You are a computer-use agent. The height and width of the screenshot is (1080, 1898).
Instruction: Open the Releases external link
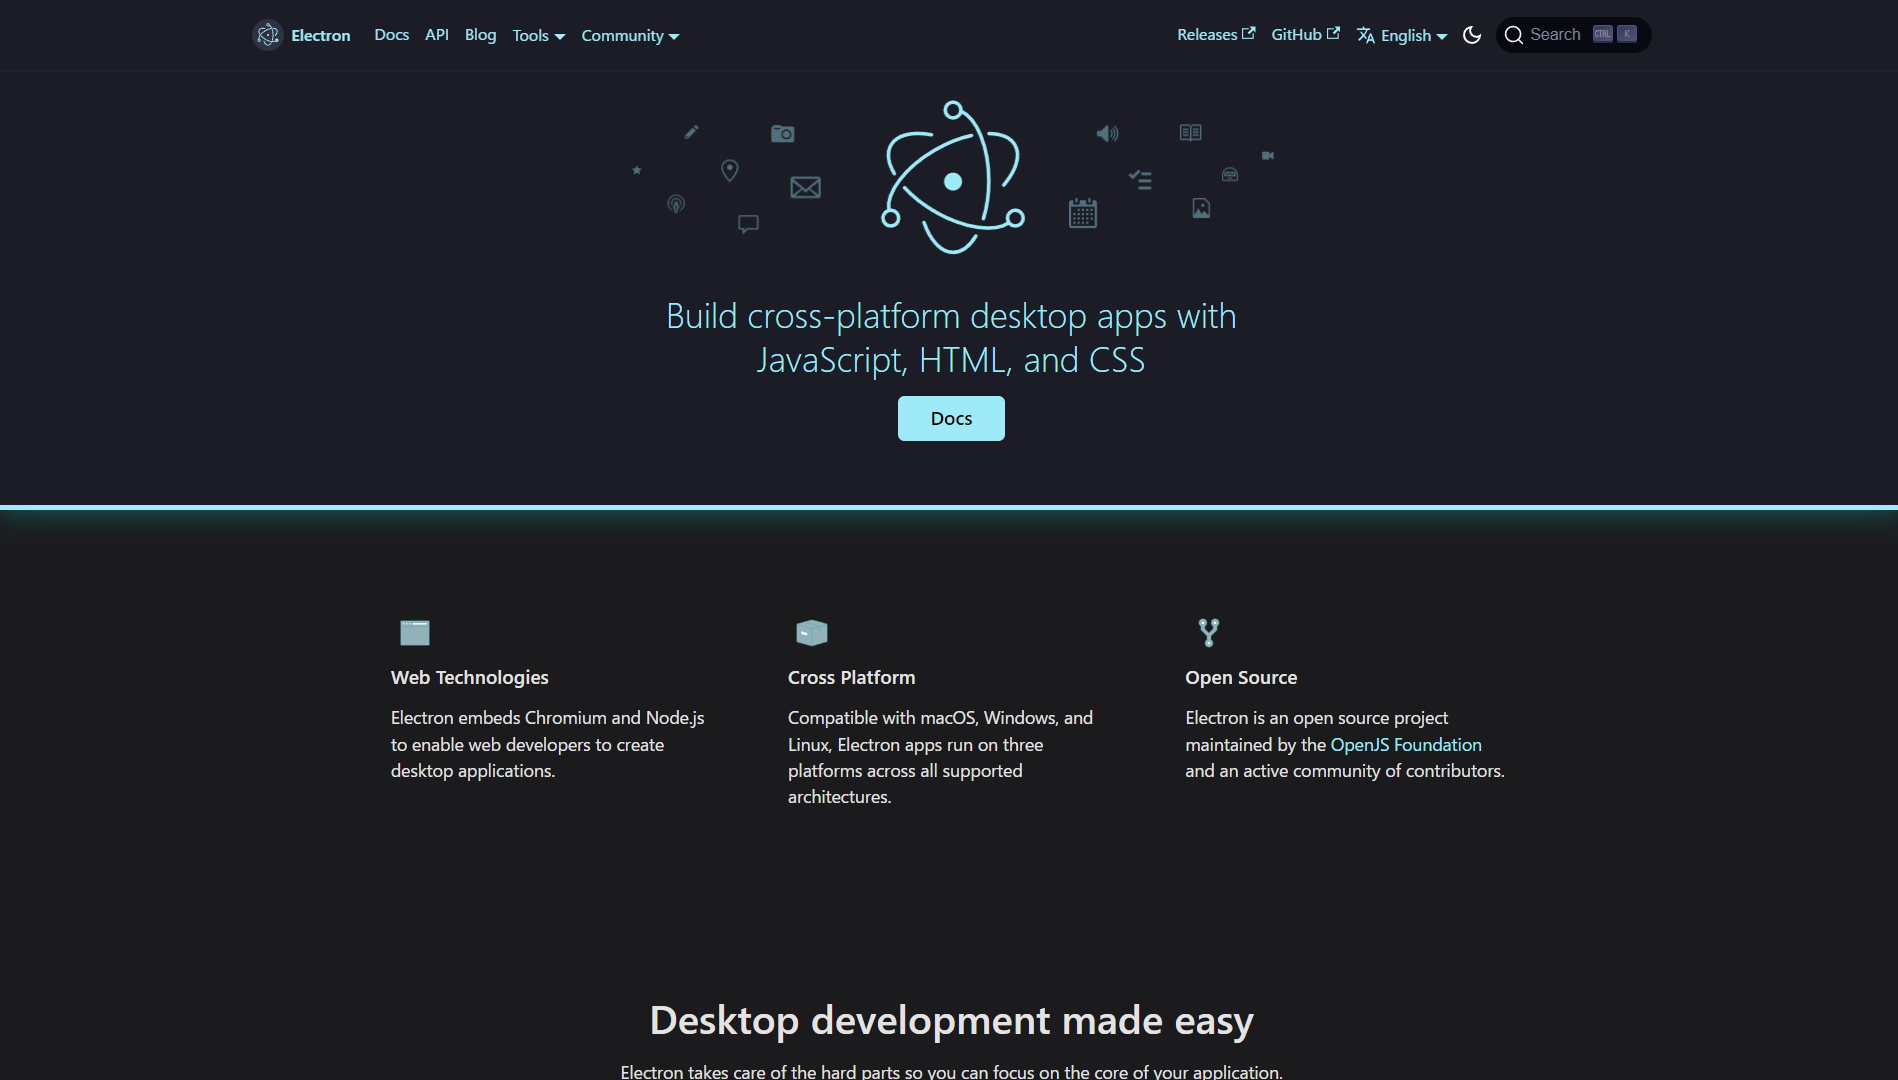click(x=1216, y=35)
